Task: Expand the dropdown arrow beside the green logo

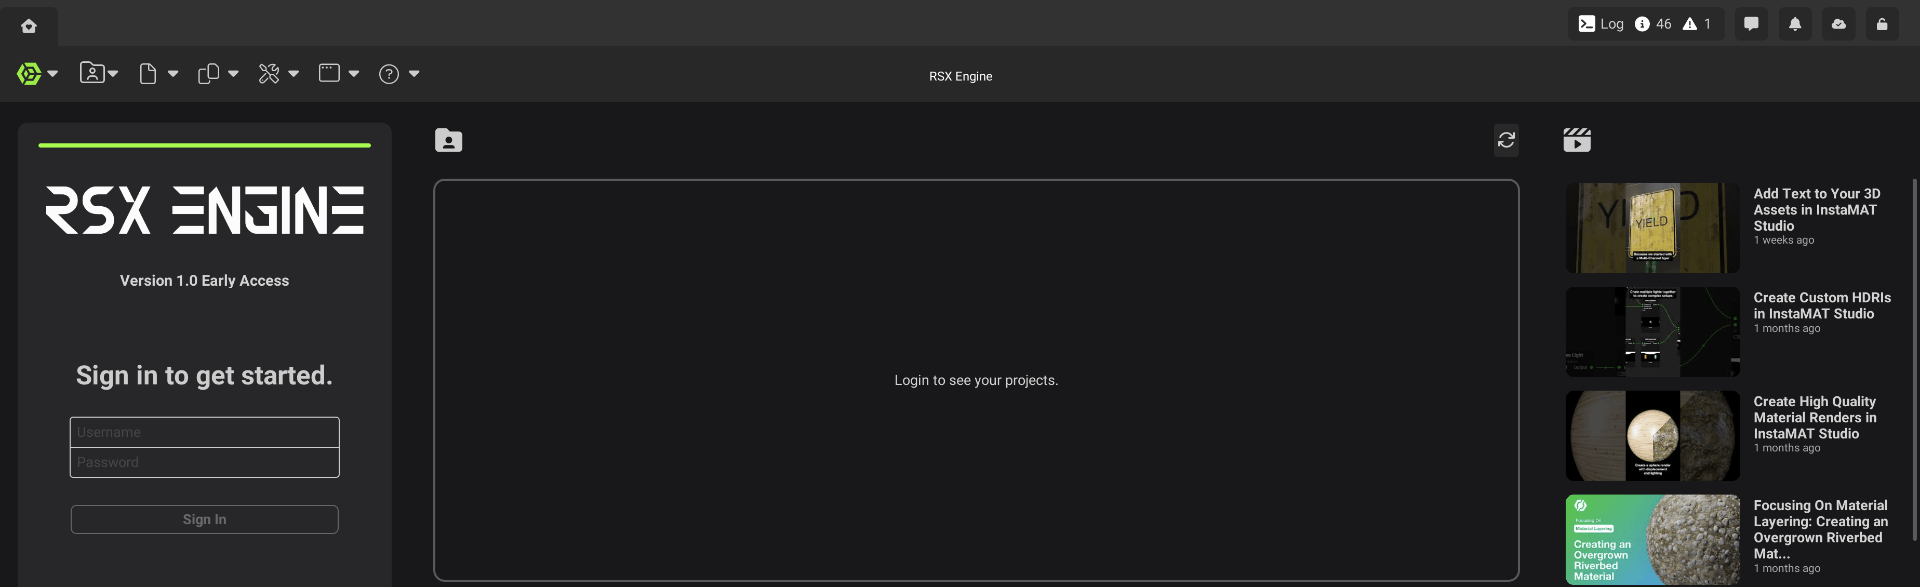Action: click(53, 74)
